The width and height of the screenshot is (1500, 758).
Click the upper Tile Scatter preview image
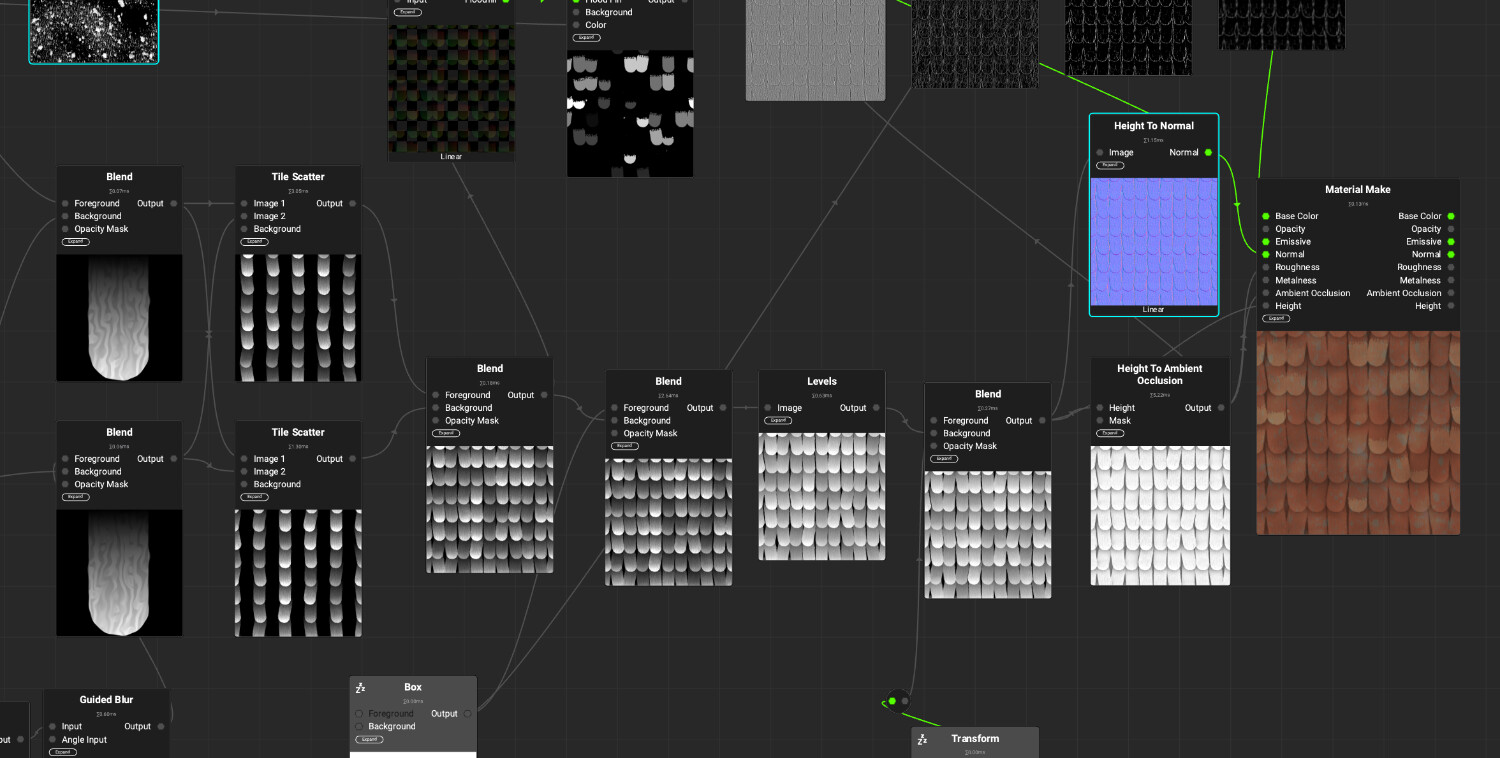click(x=298, y=318)
